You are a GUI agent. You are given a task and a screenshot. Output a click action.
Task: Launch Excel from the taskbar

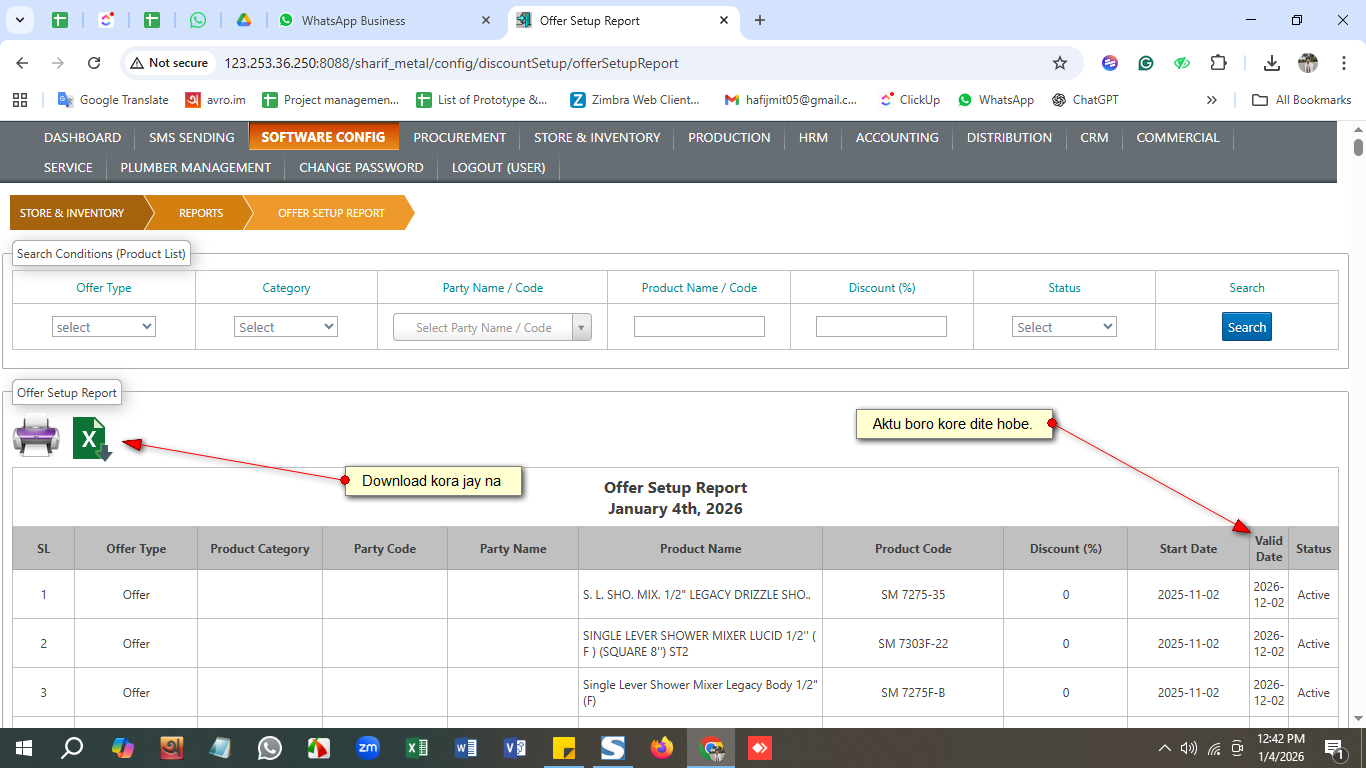pyautogui.click(x=417, y=748)
